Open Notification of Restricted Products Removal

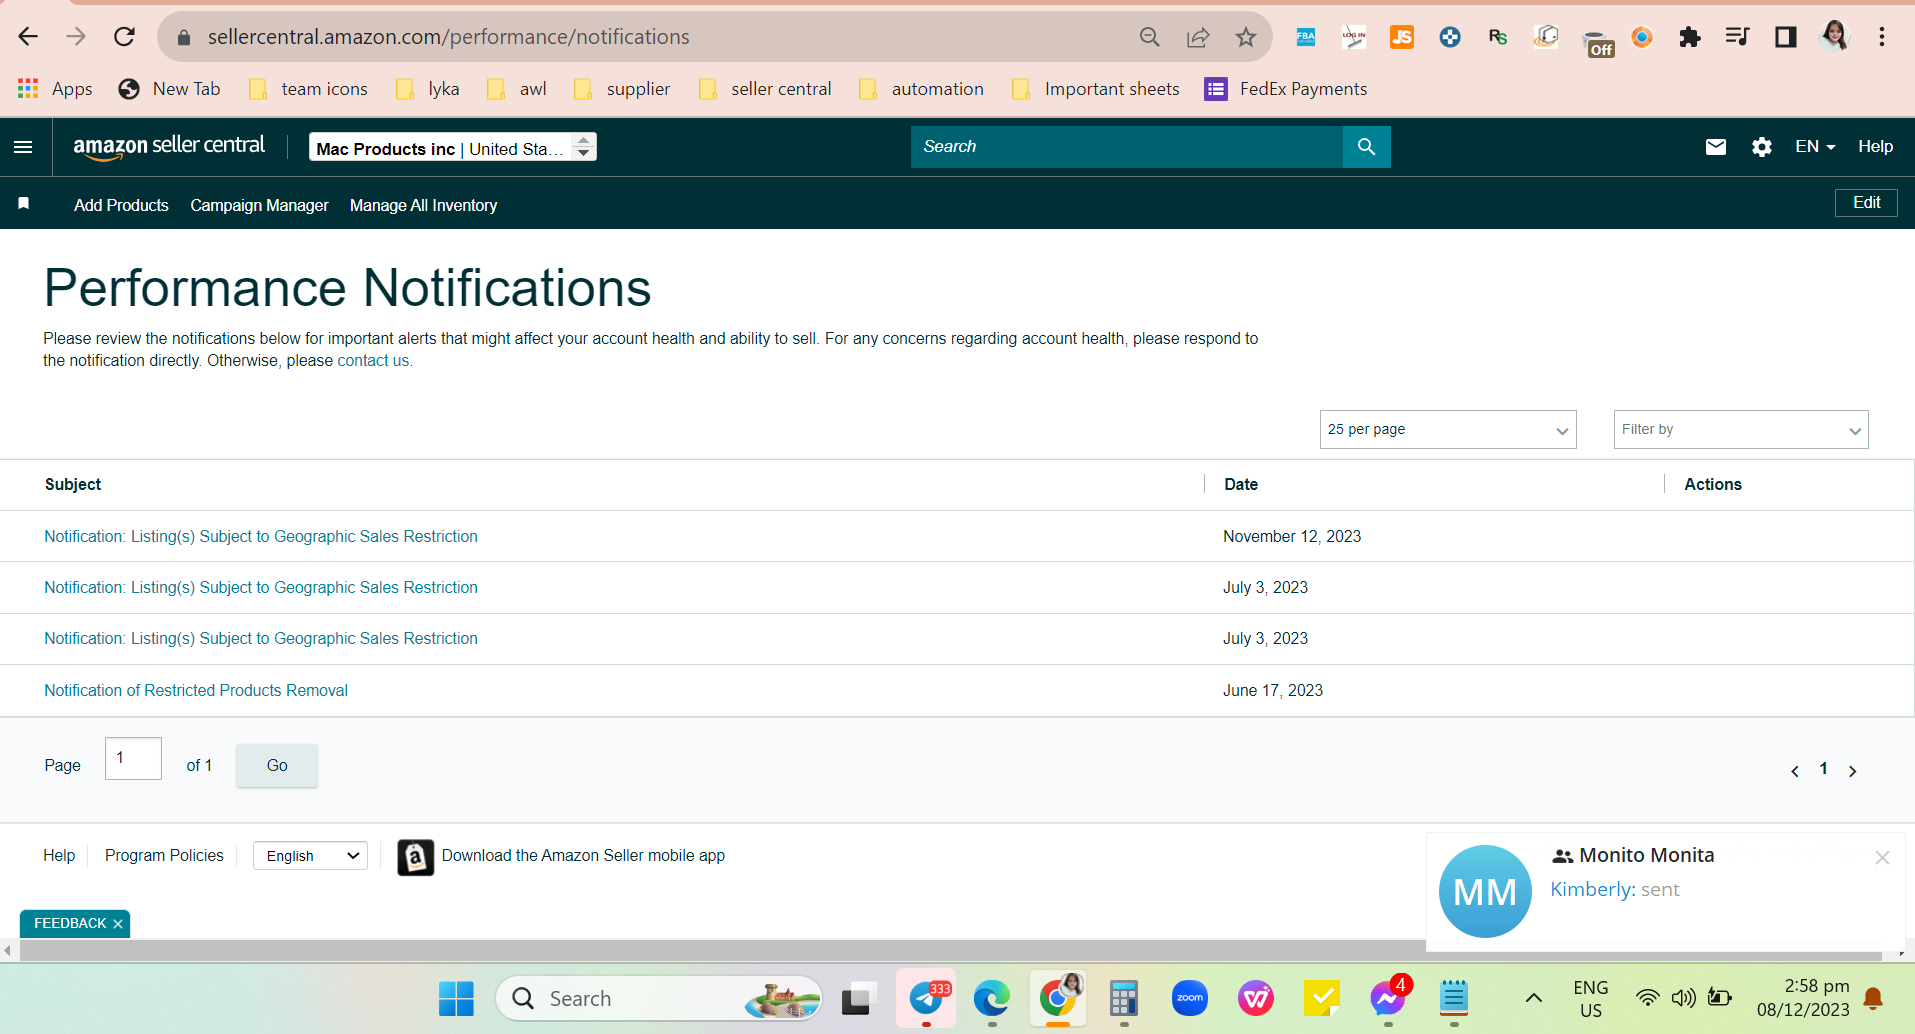pos(196,691)
